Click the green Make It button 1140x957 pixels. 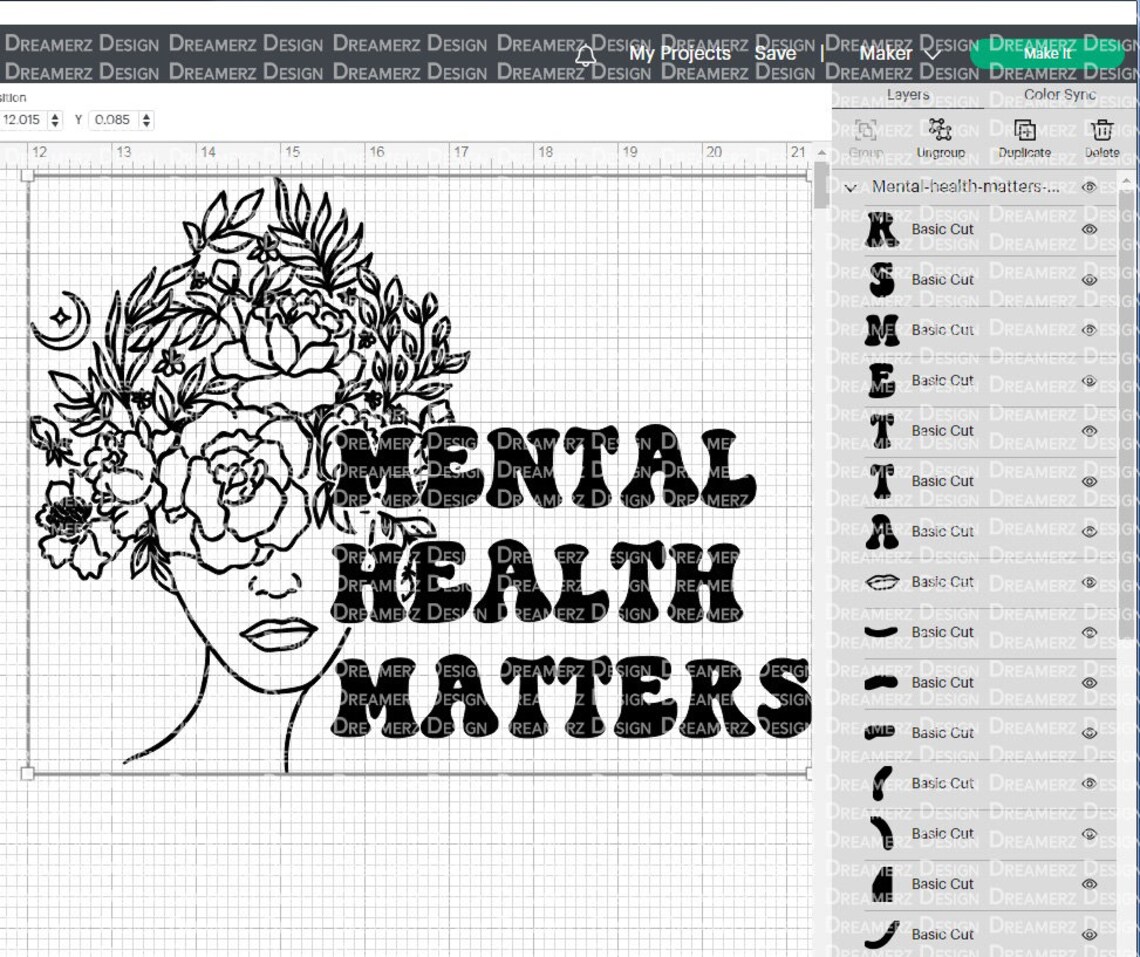(1046, 54)
